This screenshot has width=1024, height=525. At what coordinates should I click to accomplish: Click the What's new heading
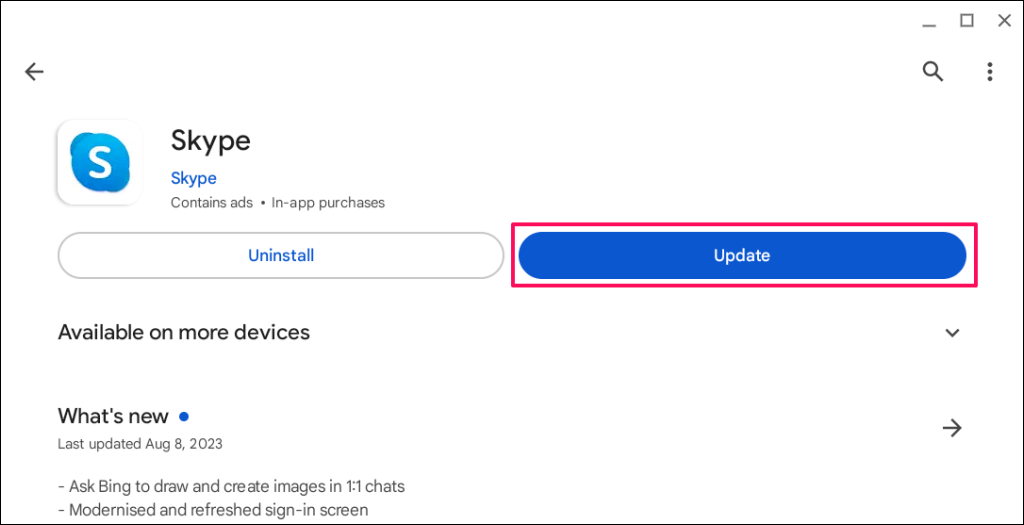point(113,416)
